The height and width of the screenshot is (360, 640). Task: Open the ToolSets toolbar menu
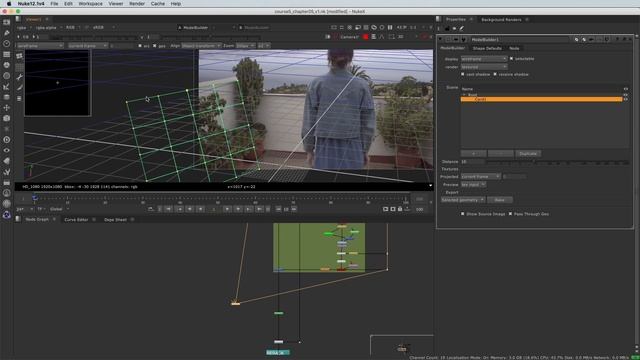7,171
